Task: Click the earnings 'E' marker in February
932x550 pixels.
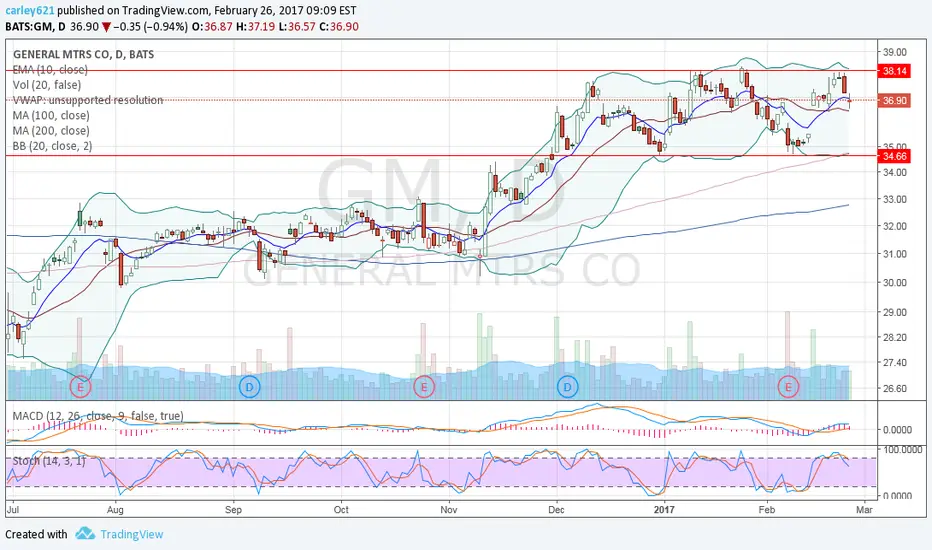Action: tap(789, 386)
